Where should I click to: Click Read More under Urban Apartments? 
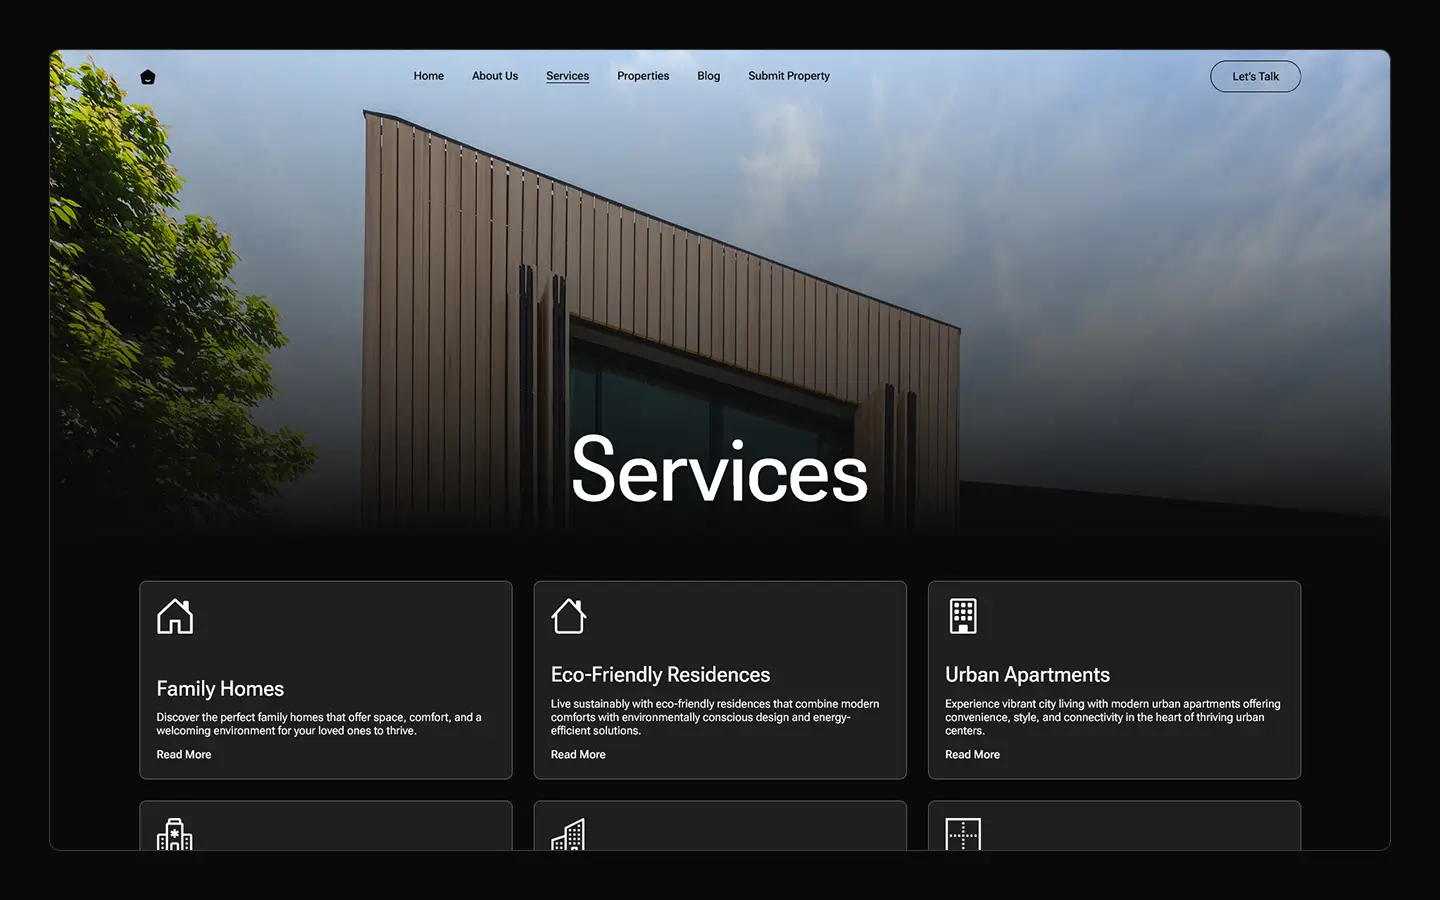click(972, 755)
